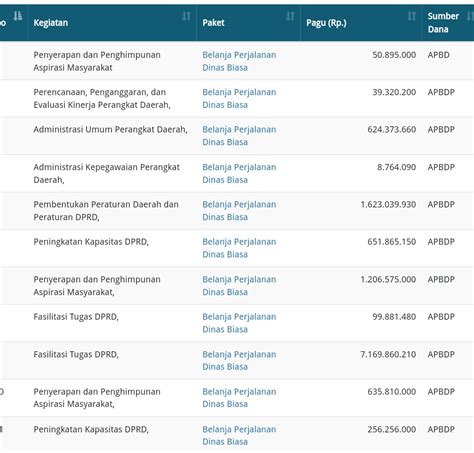The image size is (474, 453).
Task: Select 'Peningkatan Kapasitas DPRD,' cell with 256.256.000
Action: [x=112, y=435]
